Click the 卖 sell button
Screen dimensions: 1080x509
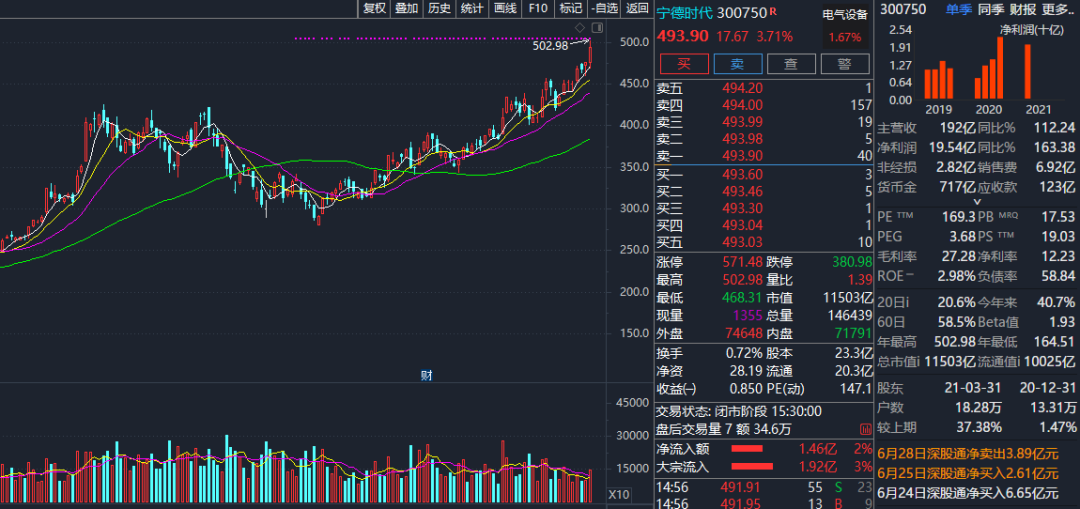click(737, 64)
